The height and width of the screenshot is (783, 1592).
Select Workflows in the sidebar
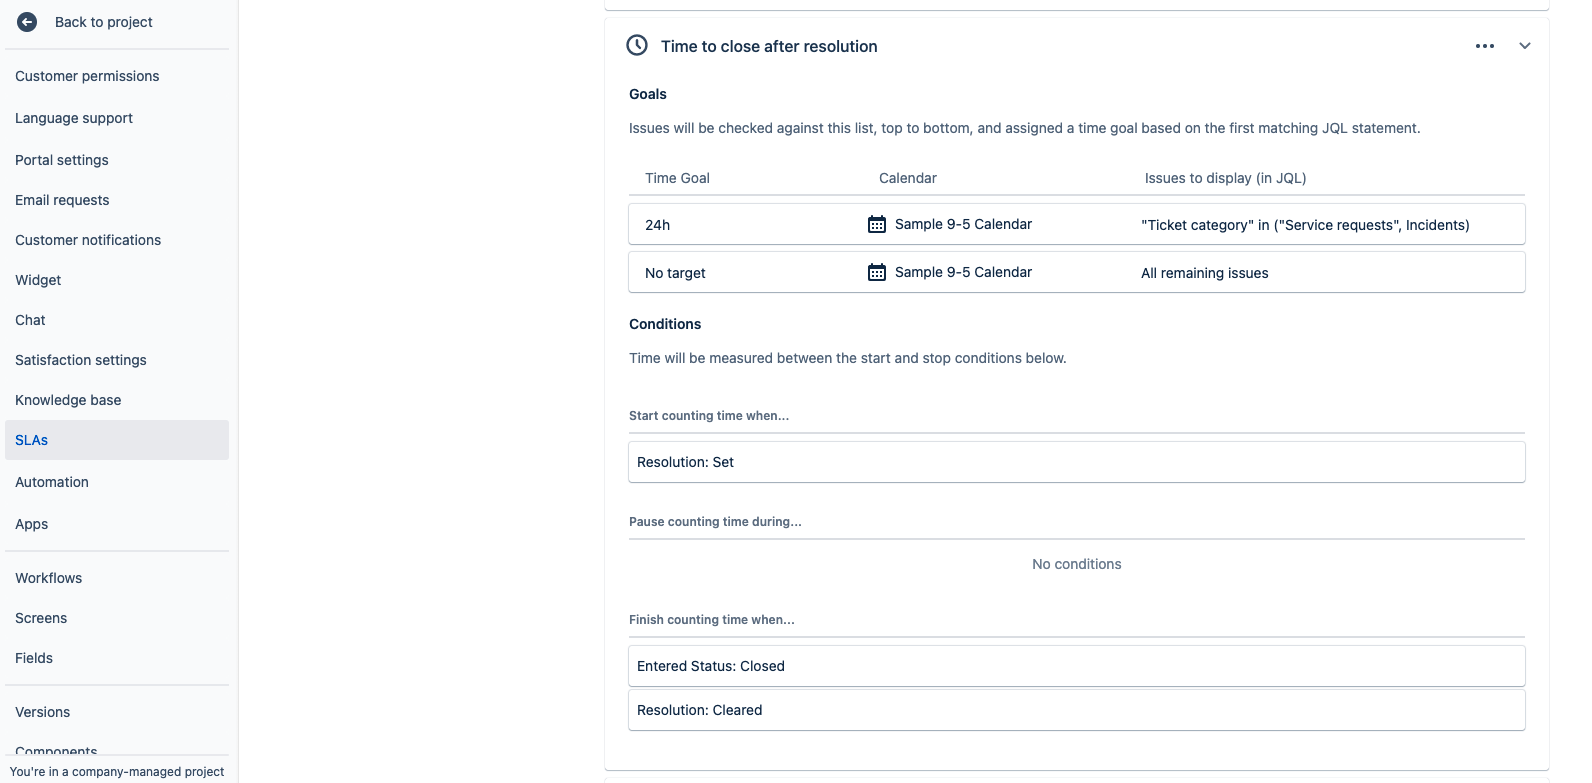49,578
